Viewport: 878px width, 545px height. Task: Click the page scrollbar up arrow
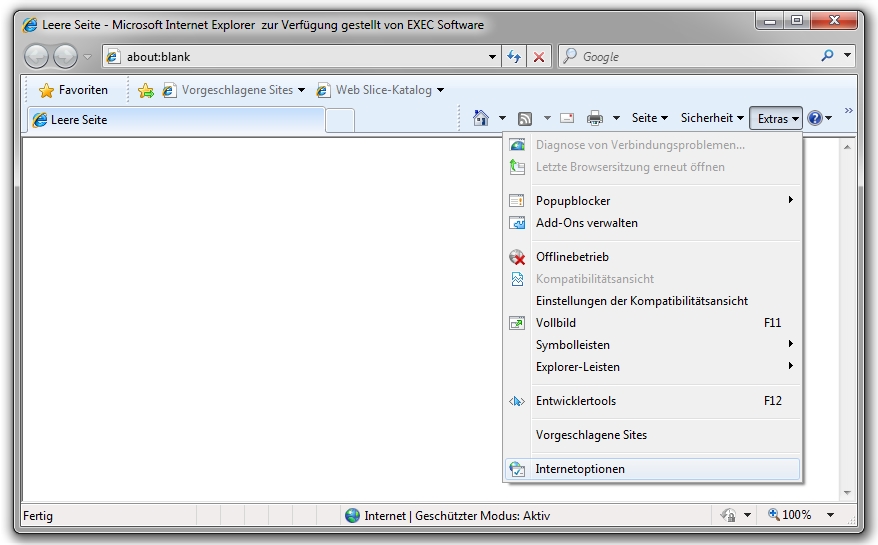pos(847,147)
